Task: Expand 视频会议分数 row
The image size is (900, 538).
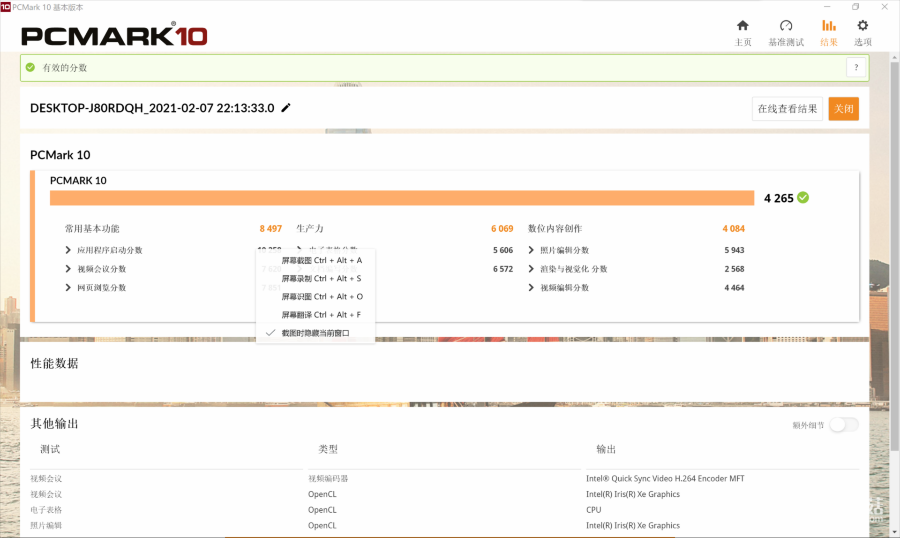Action: (68, 269)
